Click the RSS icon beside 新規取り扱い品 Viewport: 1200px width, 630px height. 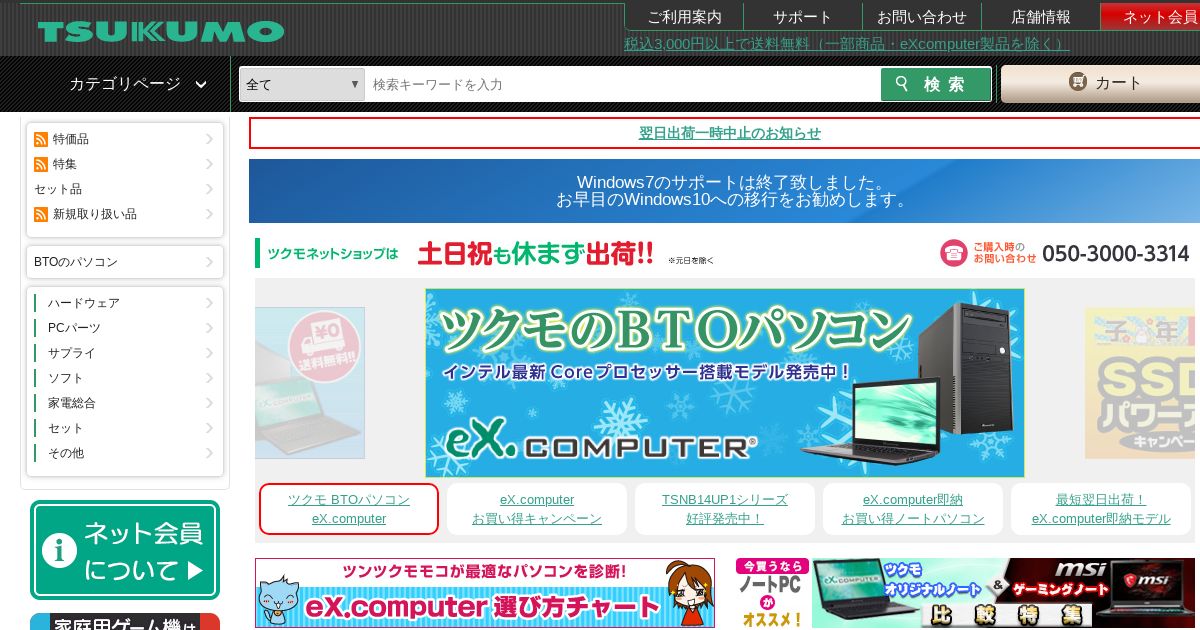click(x=41, y=214)
